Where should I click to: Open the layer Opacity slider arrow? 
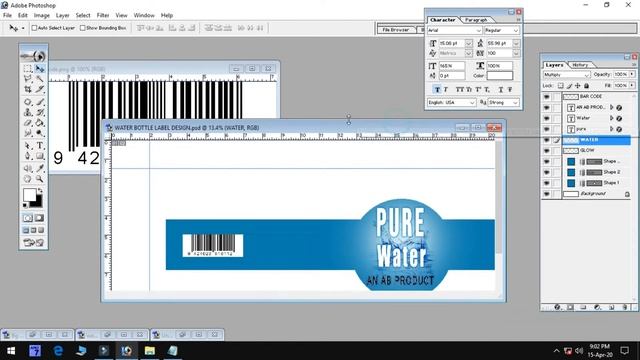click(x=632, y=74)
